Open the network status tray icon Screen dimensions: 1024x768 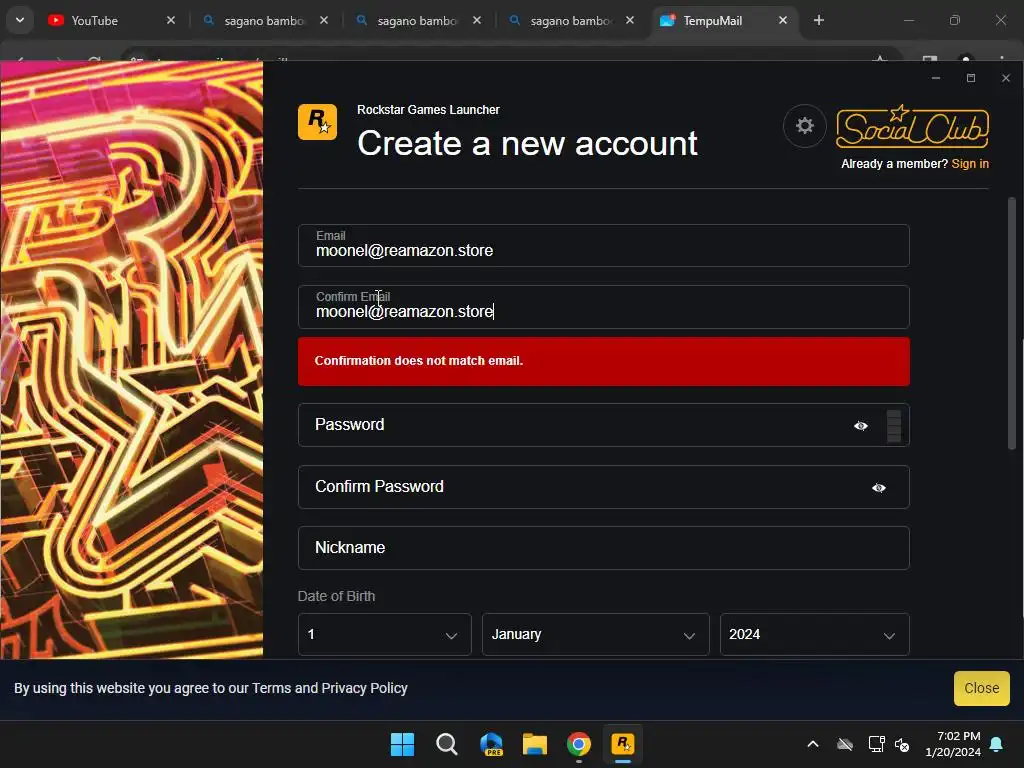(x=876, y=744)
